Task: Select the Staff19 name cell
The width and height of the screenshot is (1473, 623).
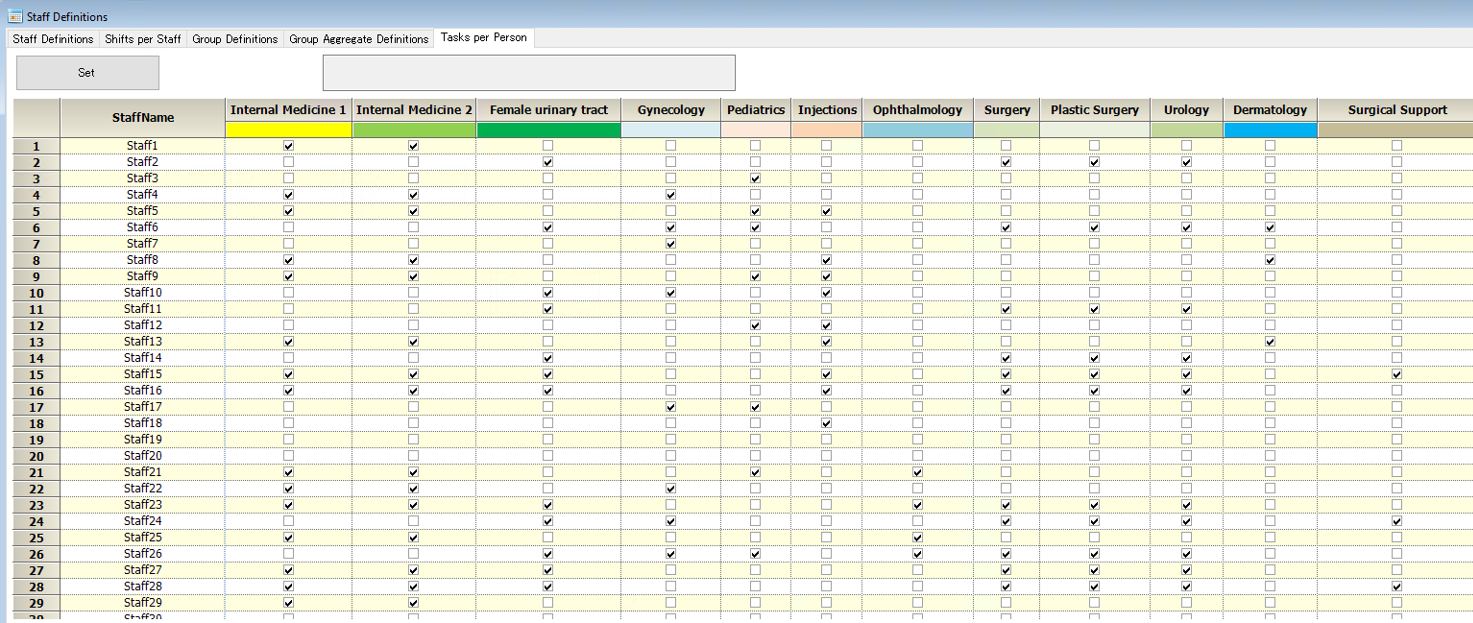Action: (x=143, y=440)
